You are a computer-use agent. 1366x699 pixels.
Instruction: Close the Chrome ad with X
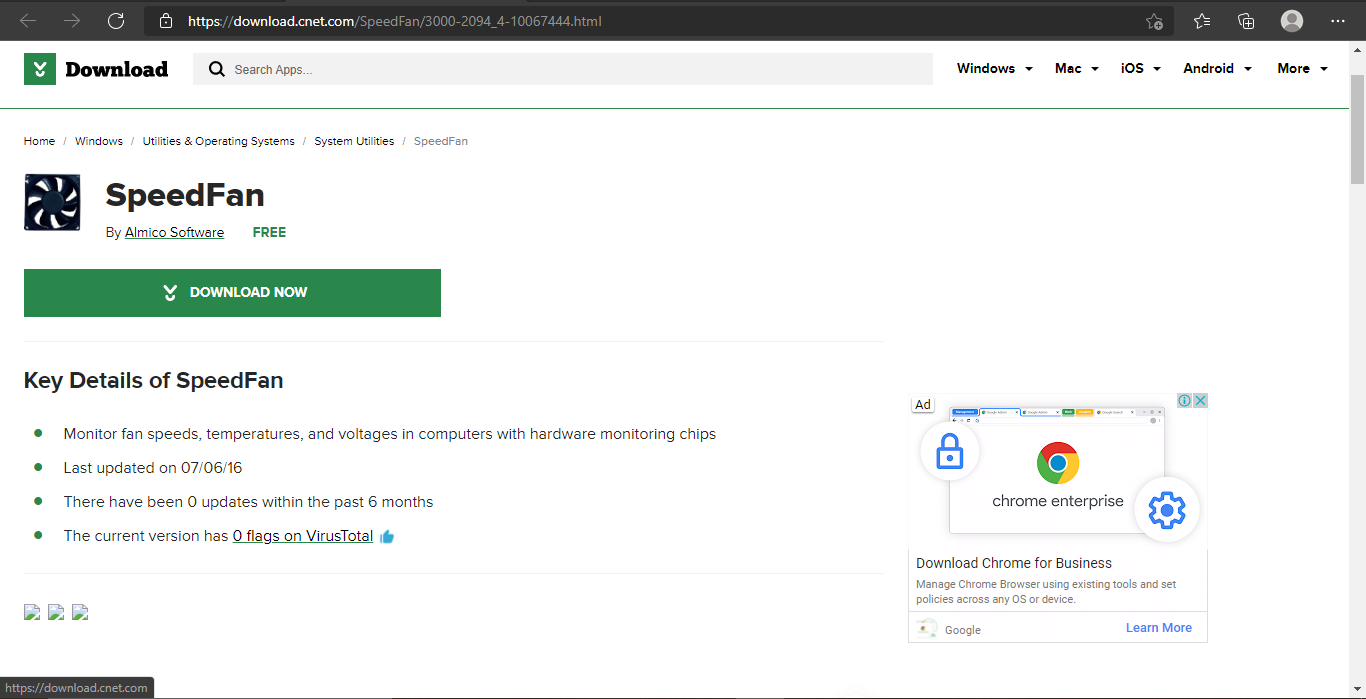[1200, 400]
